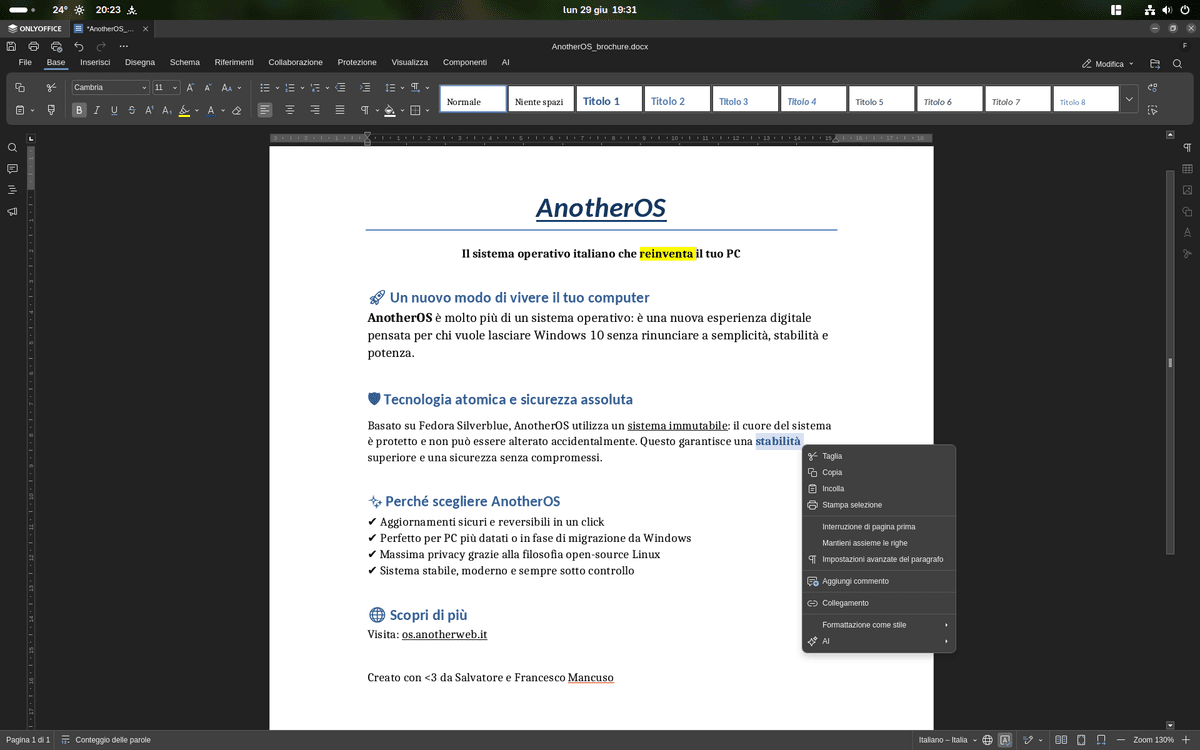Toggle nonprinting characters pilcrow button
This screenshot has width=1200, height=750.
(x=365, y=110)
